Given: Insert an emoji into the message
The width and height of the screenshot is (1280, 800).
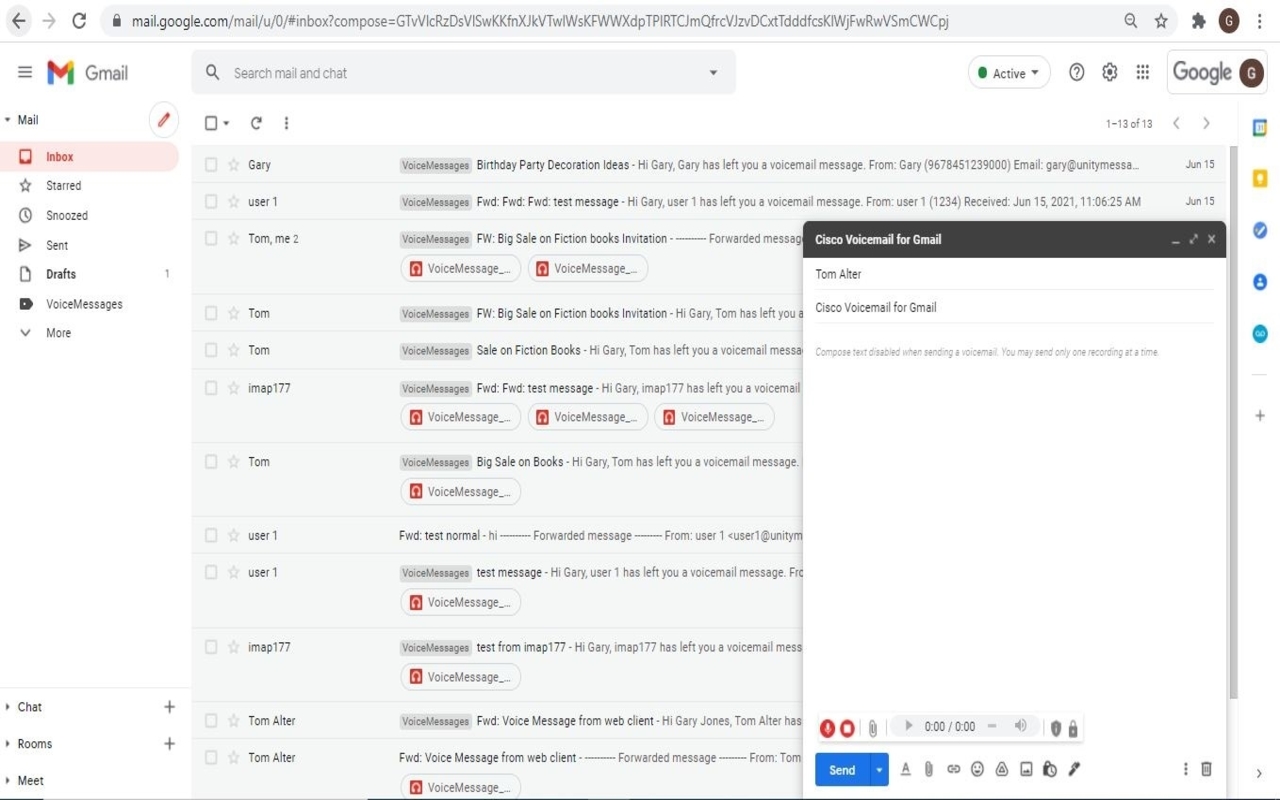Looking at the screenshot, I should tap(977, 768).
